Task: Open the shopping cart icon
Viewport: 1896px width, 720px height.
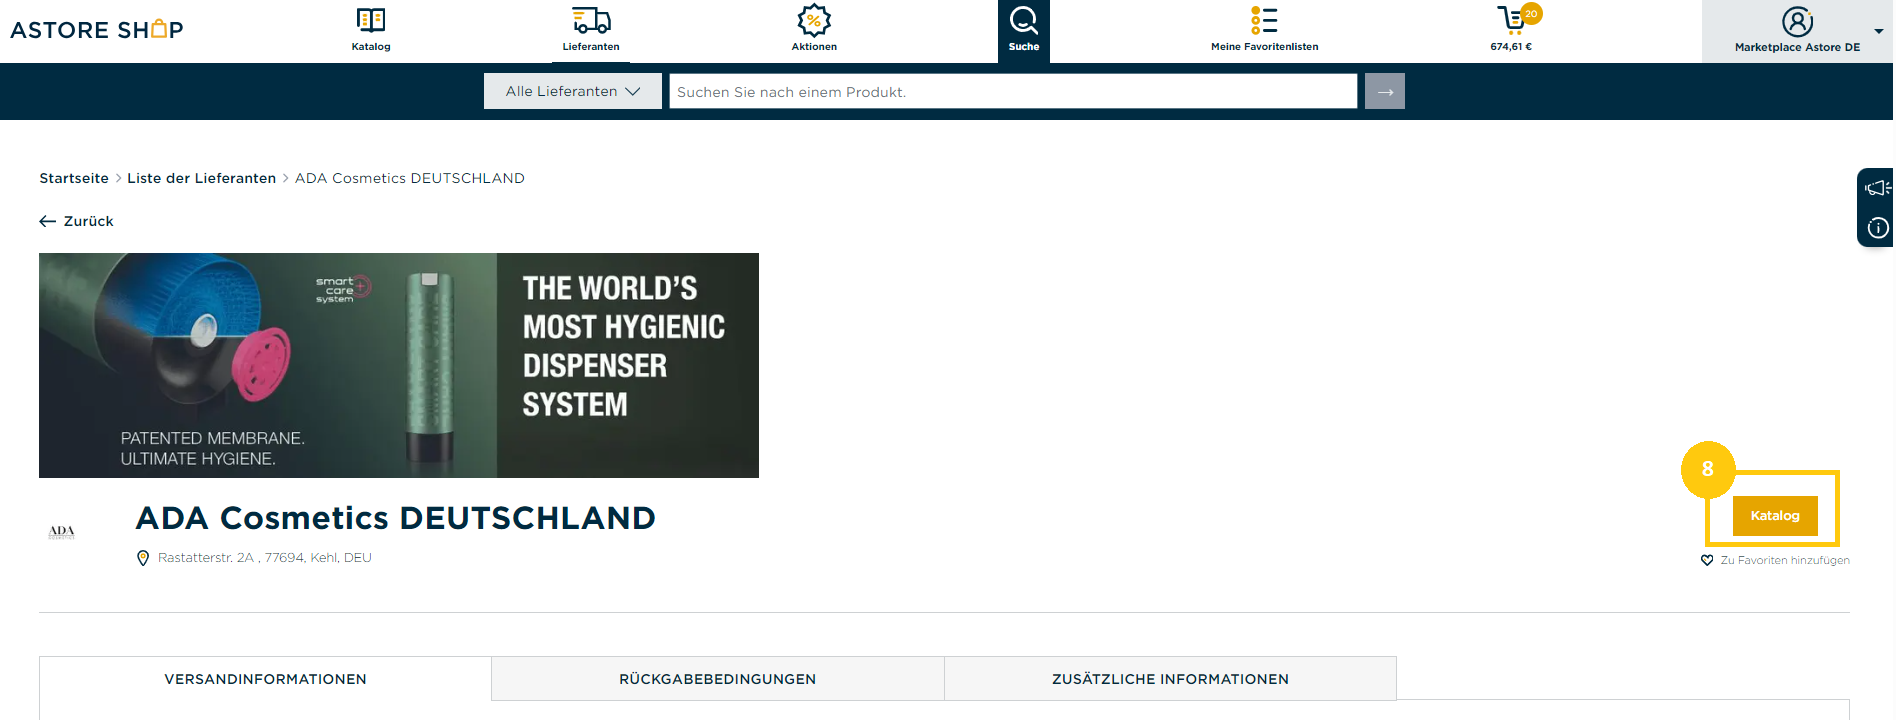Action: pyautogui.click(x=1512, y=20)
